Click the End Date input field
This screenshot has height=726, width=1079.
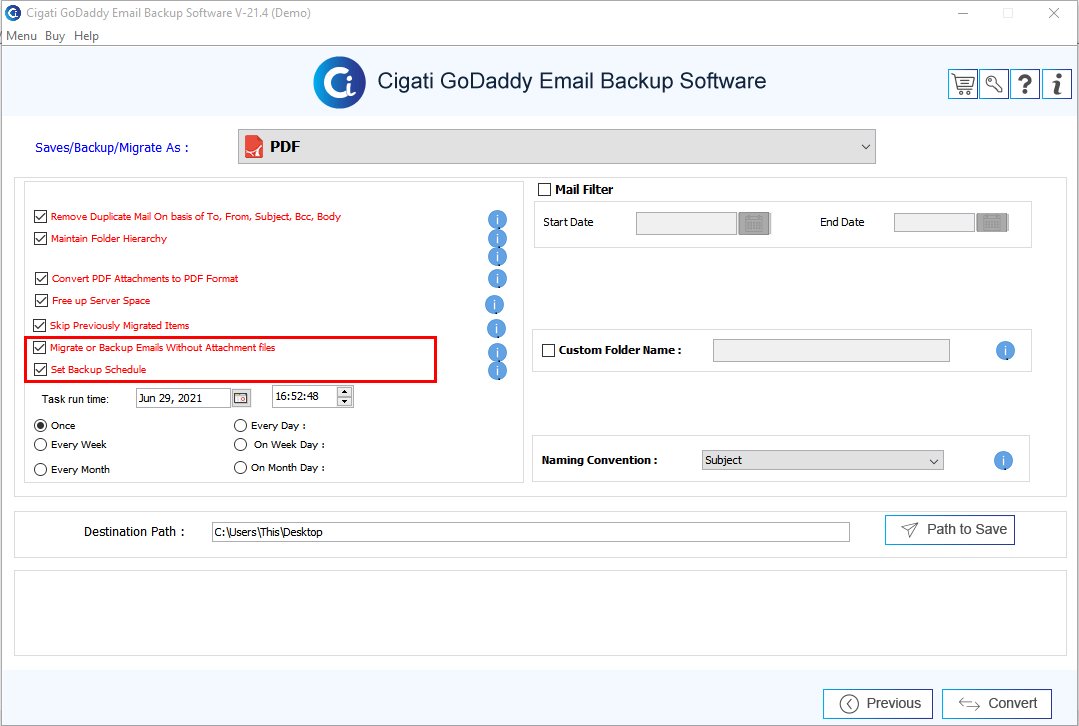pyautogui.click(x=934, y=223)
